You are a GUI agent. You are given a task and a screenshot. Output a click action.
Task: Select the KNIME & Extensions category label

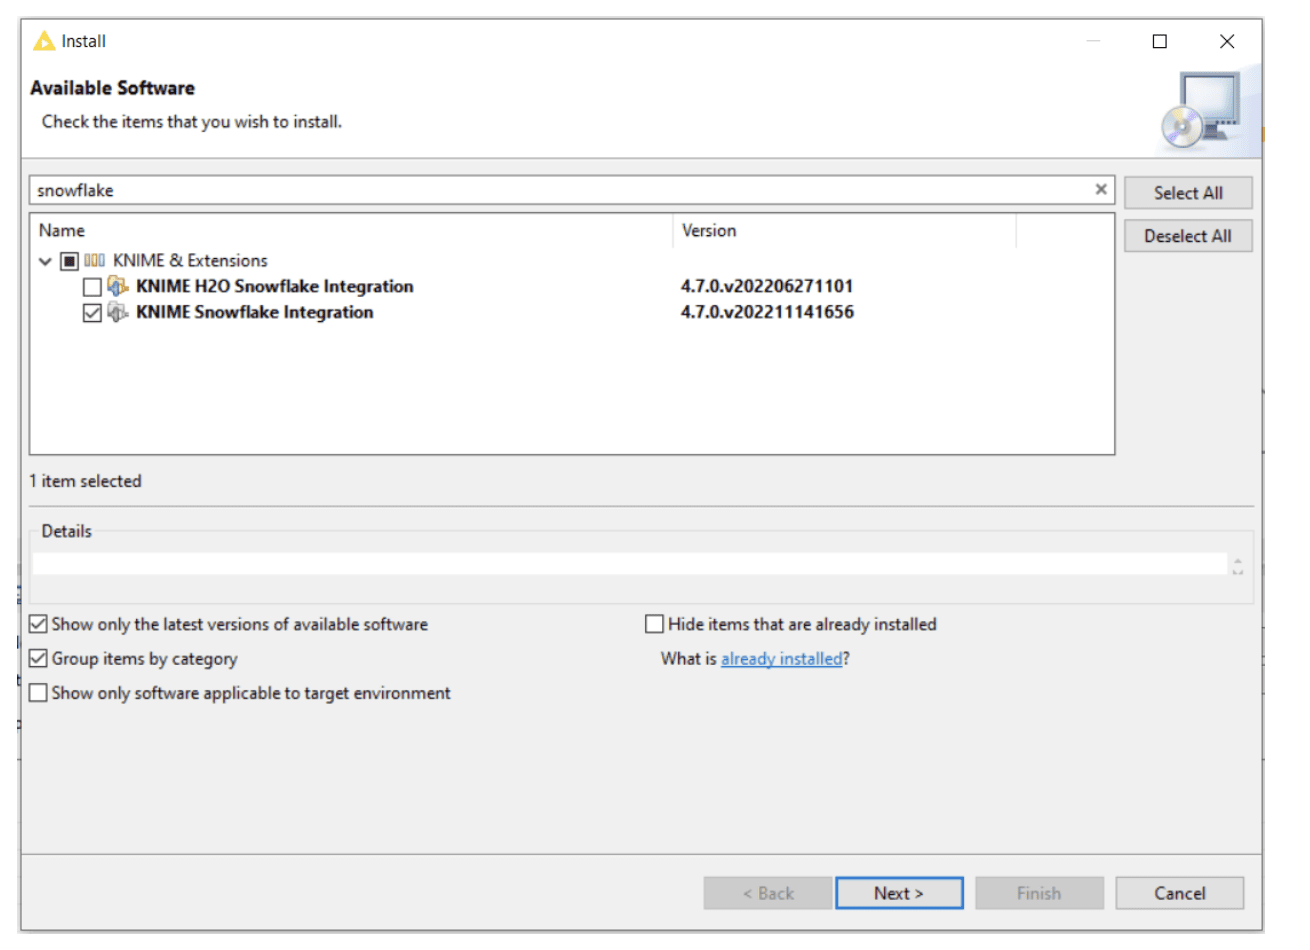tap(190, 260)
